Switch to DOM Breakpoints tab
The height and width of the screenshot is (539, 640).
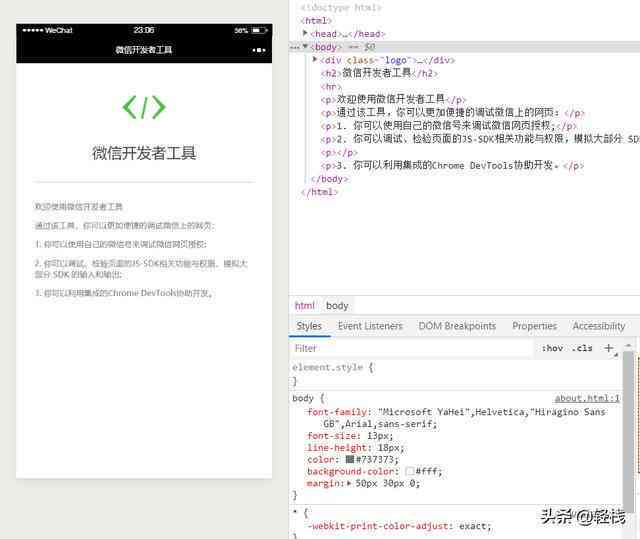coord(457,326)
